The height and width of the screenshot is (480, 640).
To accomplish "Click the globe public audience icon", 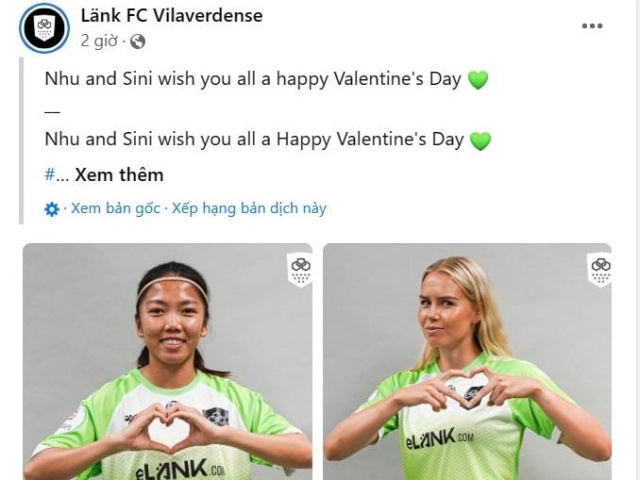I will coord(138,41).
